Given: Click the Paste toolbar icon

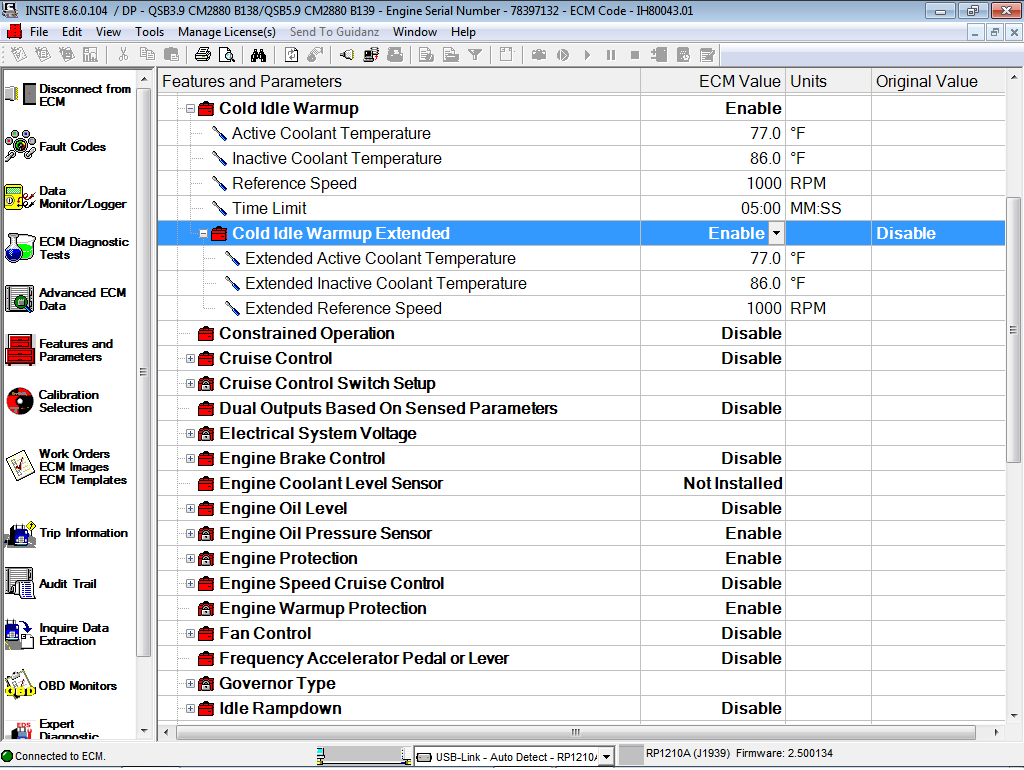Looking at the screenshot, I should pos(171,55).
